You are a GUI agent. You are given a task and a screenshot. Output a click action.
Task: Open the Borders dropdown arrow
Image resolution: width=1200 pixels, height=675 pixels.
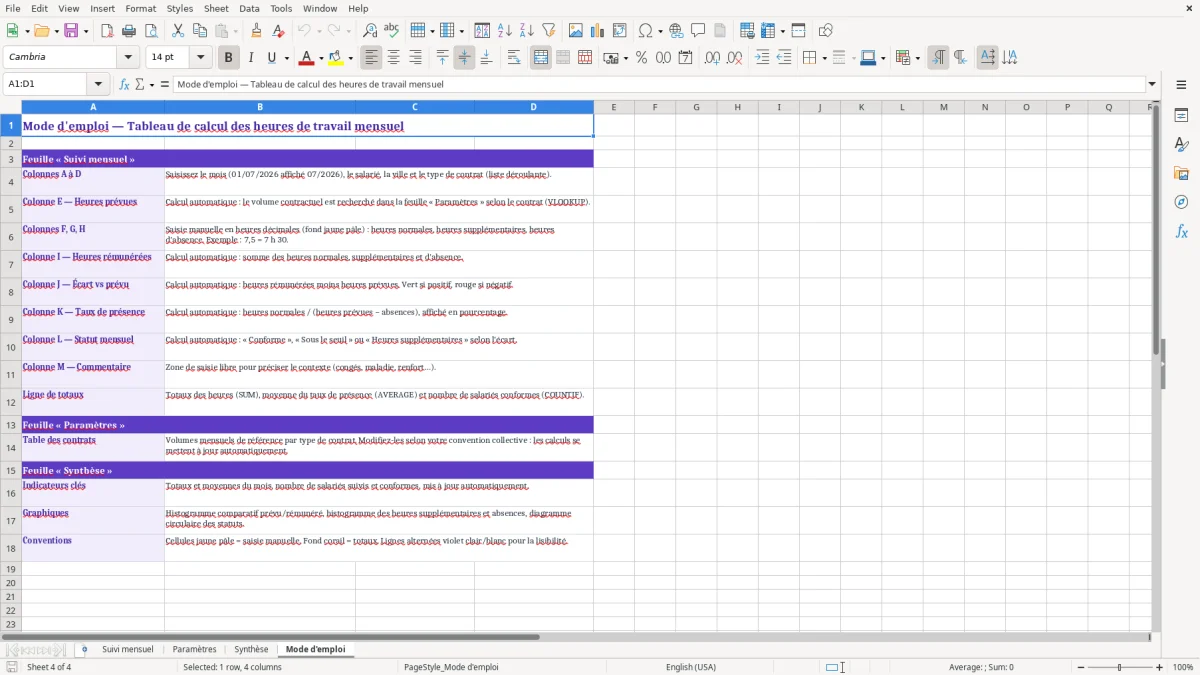tap(823, 58)
